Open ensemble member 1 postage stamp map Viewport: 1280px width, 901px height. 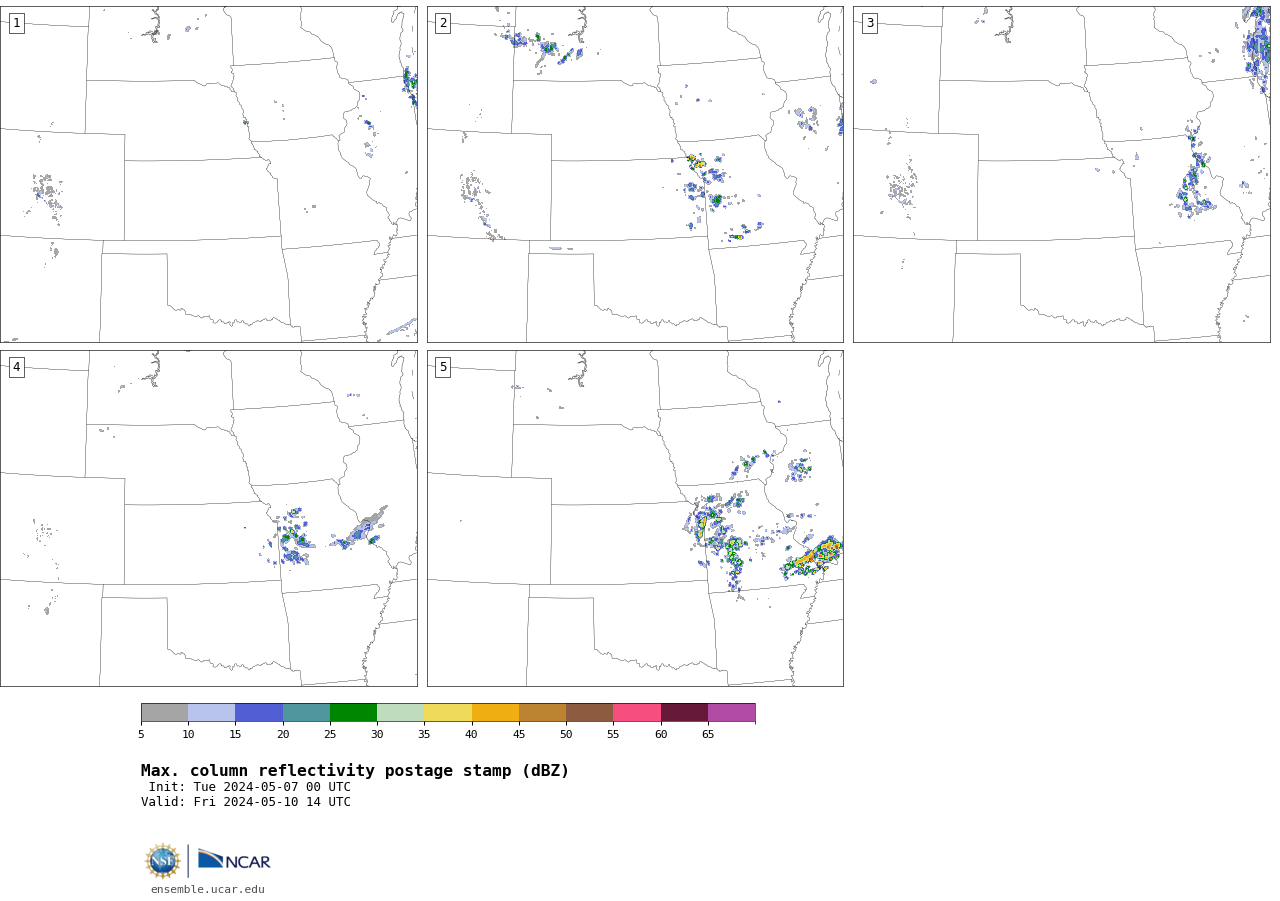pos(209,174)
